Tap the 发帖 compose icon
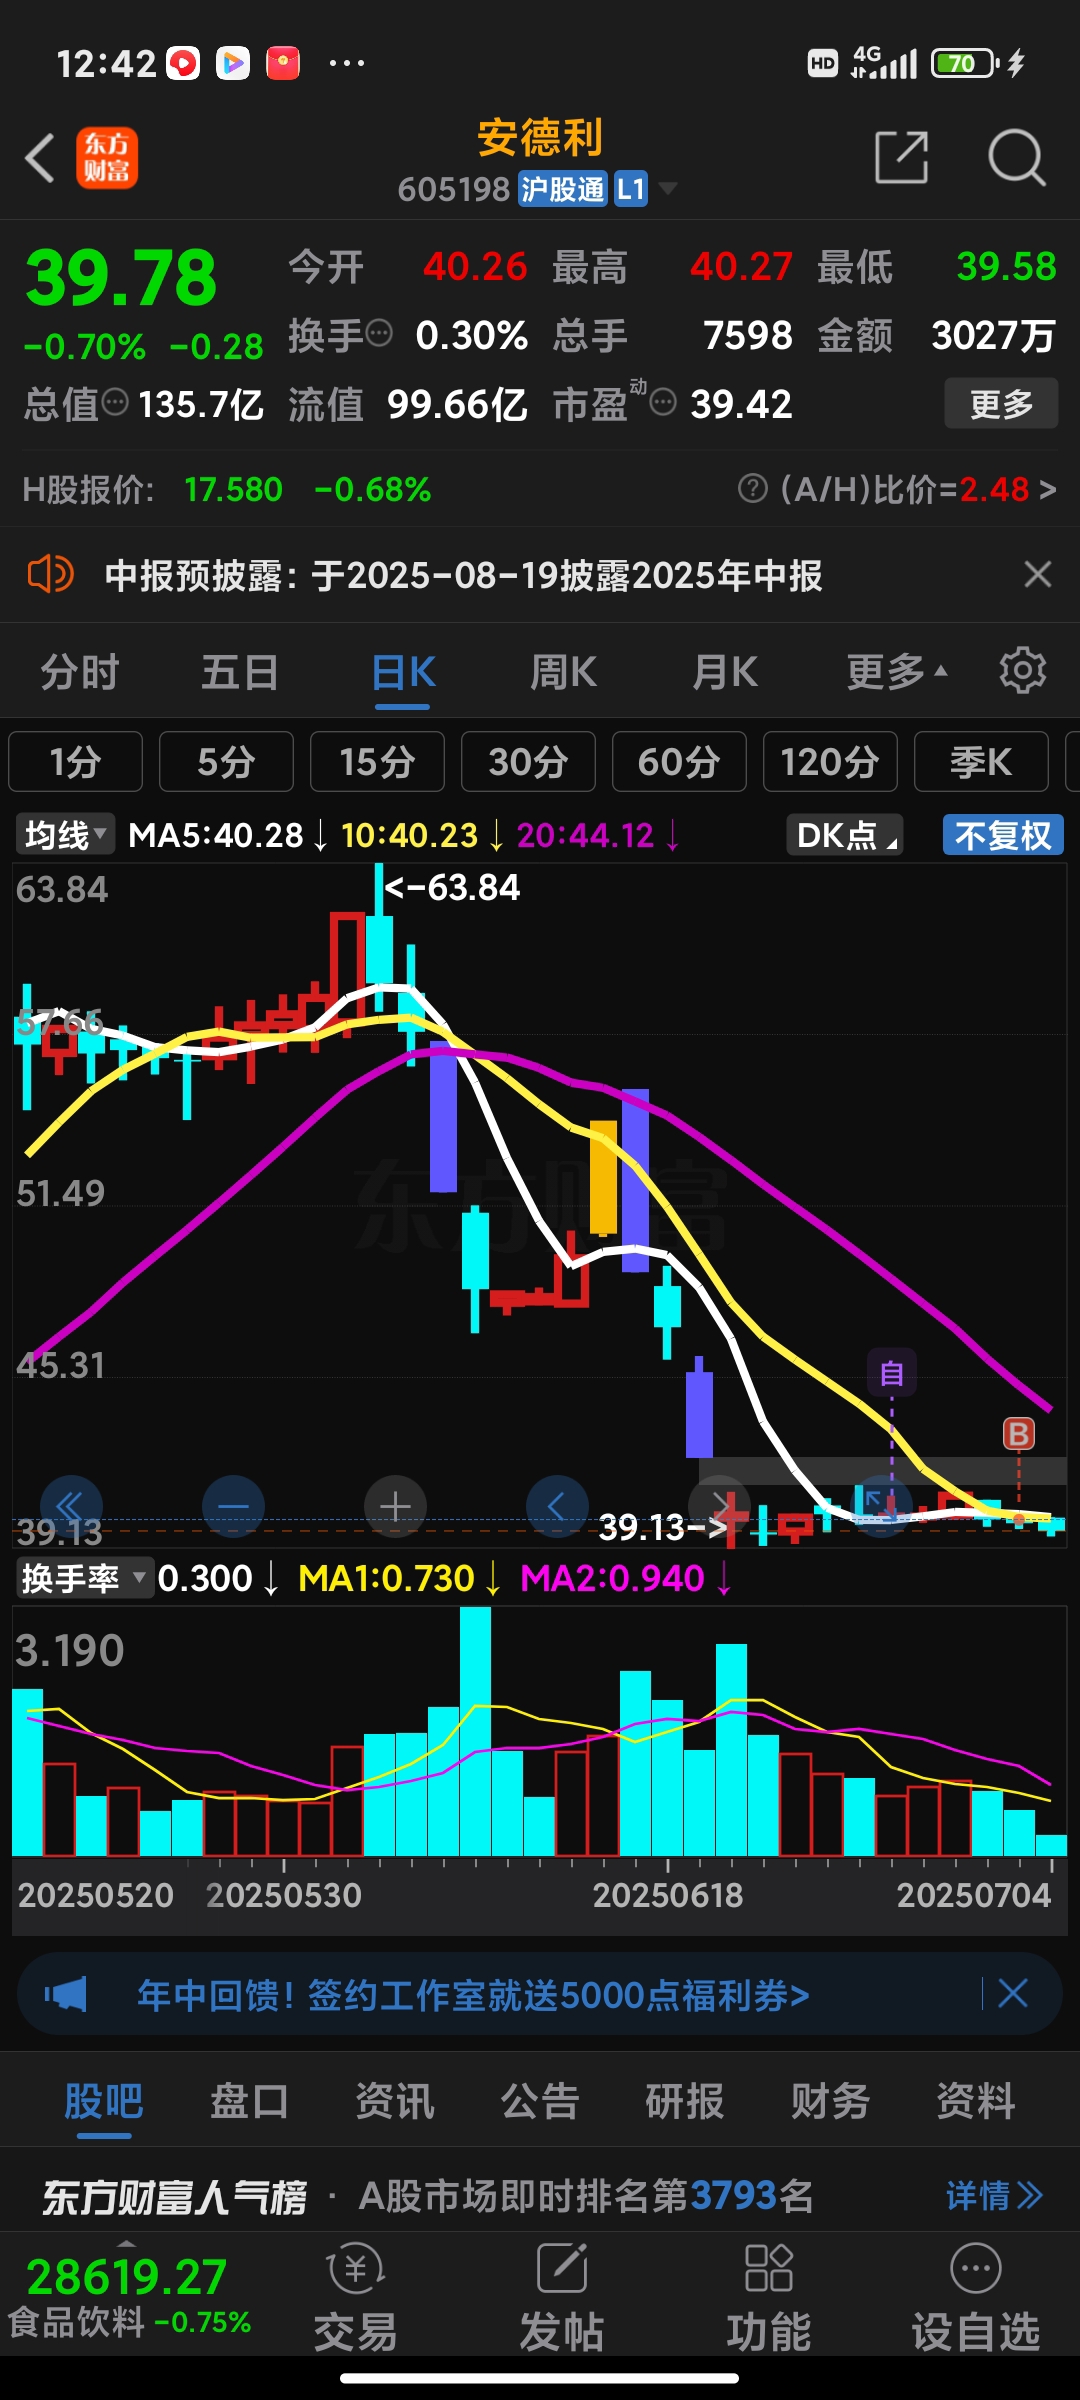Image resolution: width=1080 pixels, height=2400 pixels. [x=562, y=2268]
